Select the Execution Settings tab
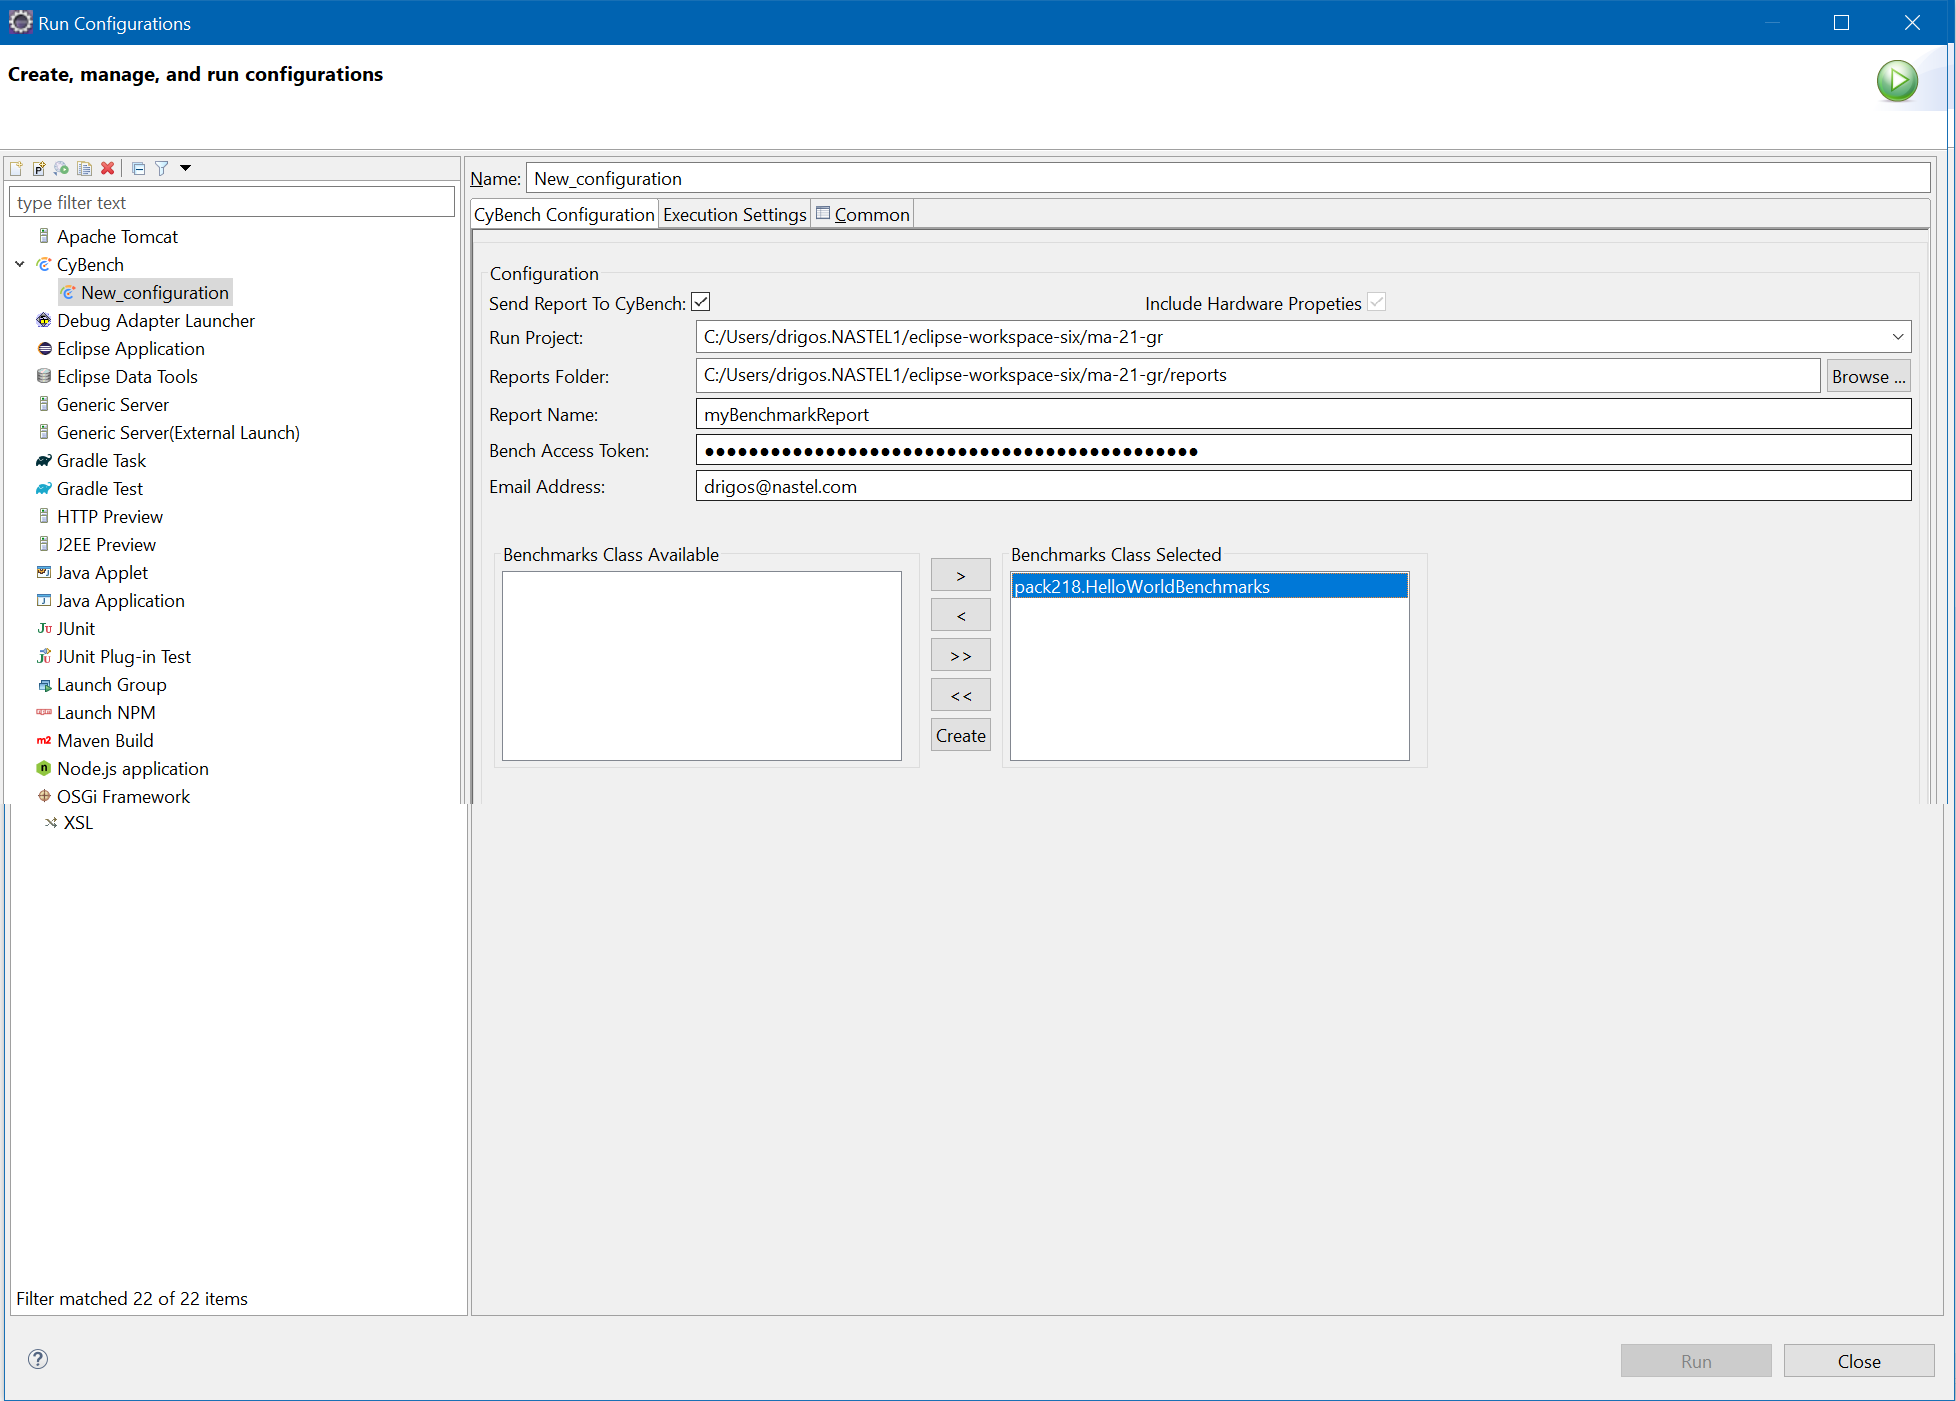This screenshot has width=1956, height=1401. tap(734, 214)
